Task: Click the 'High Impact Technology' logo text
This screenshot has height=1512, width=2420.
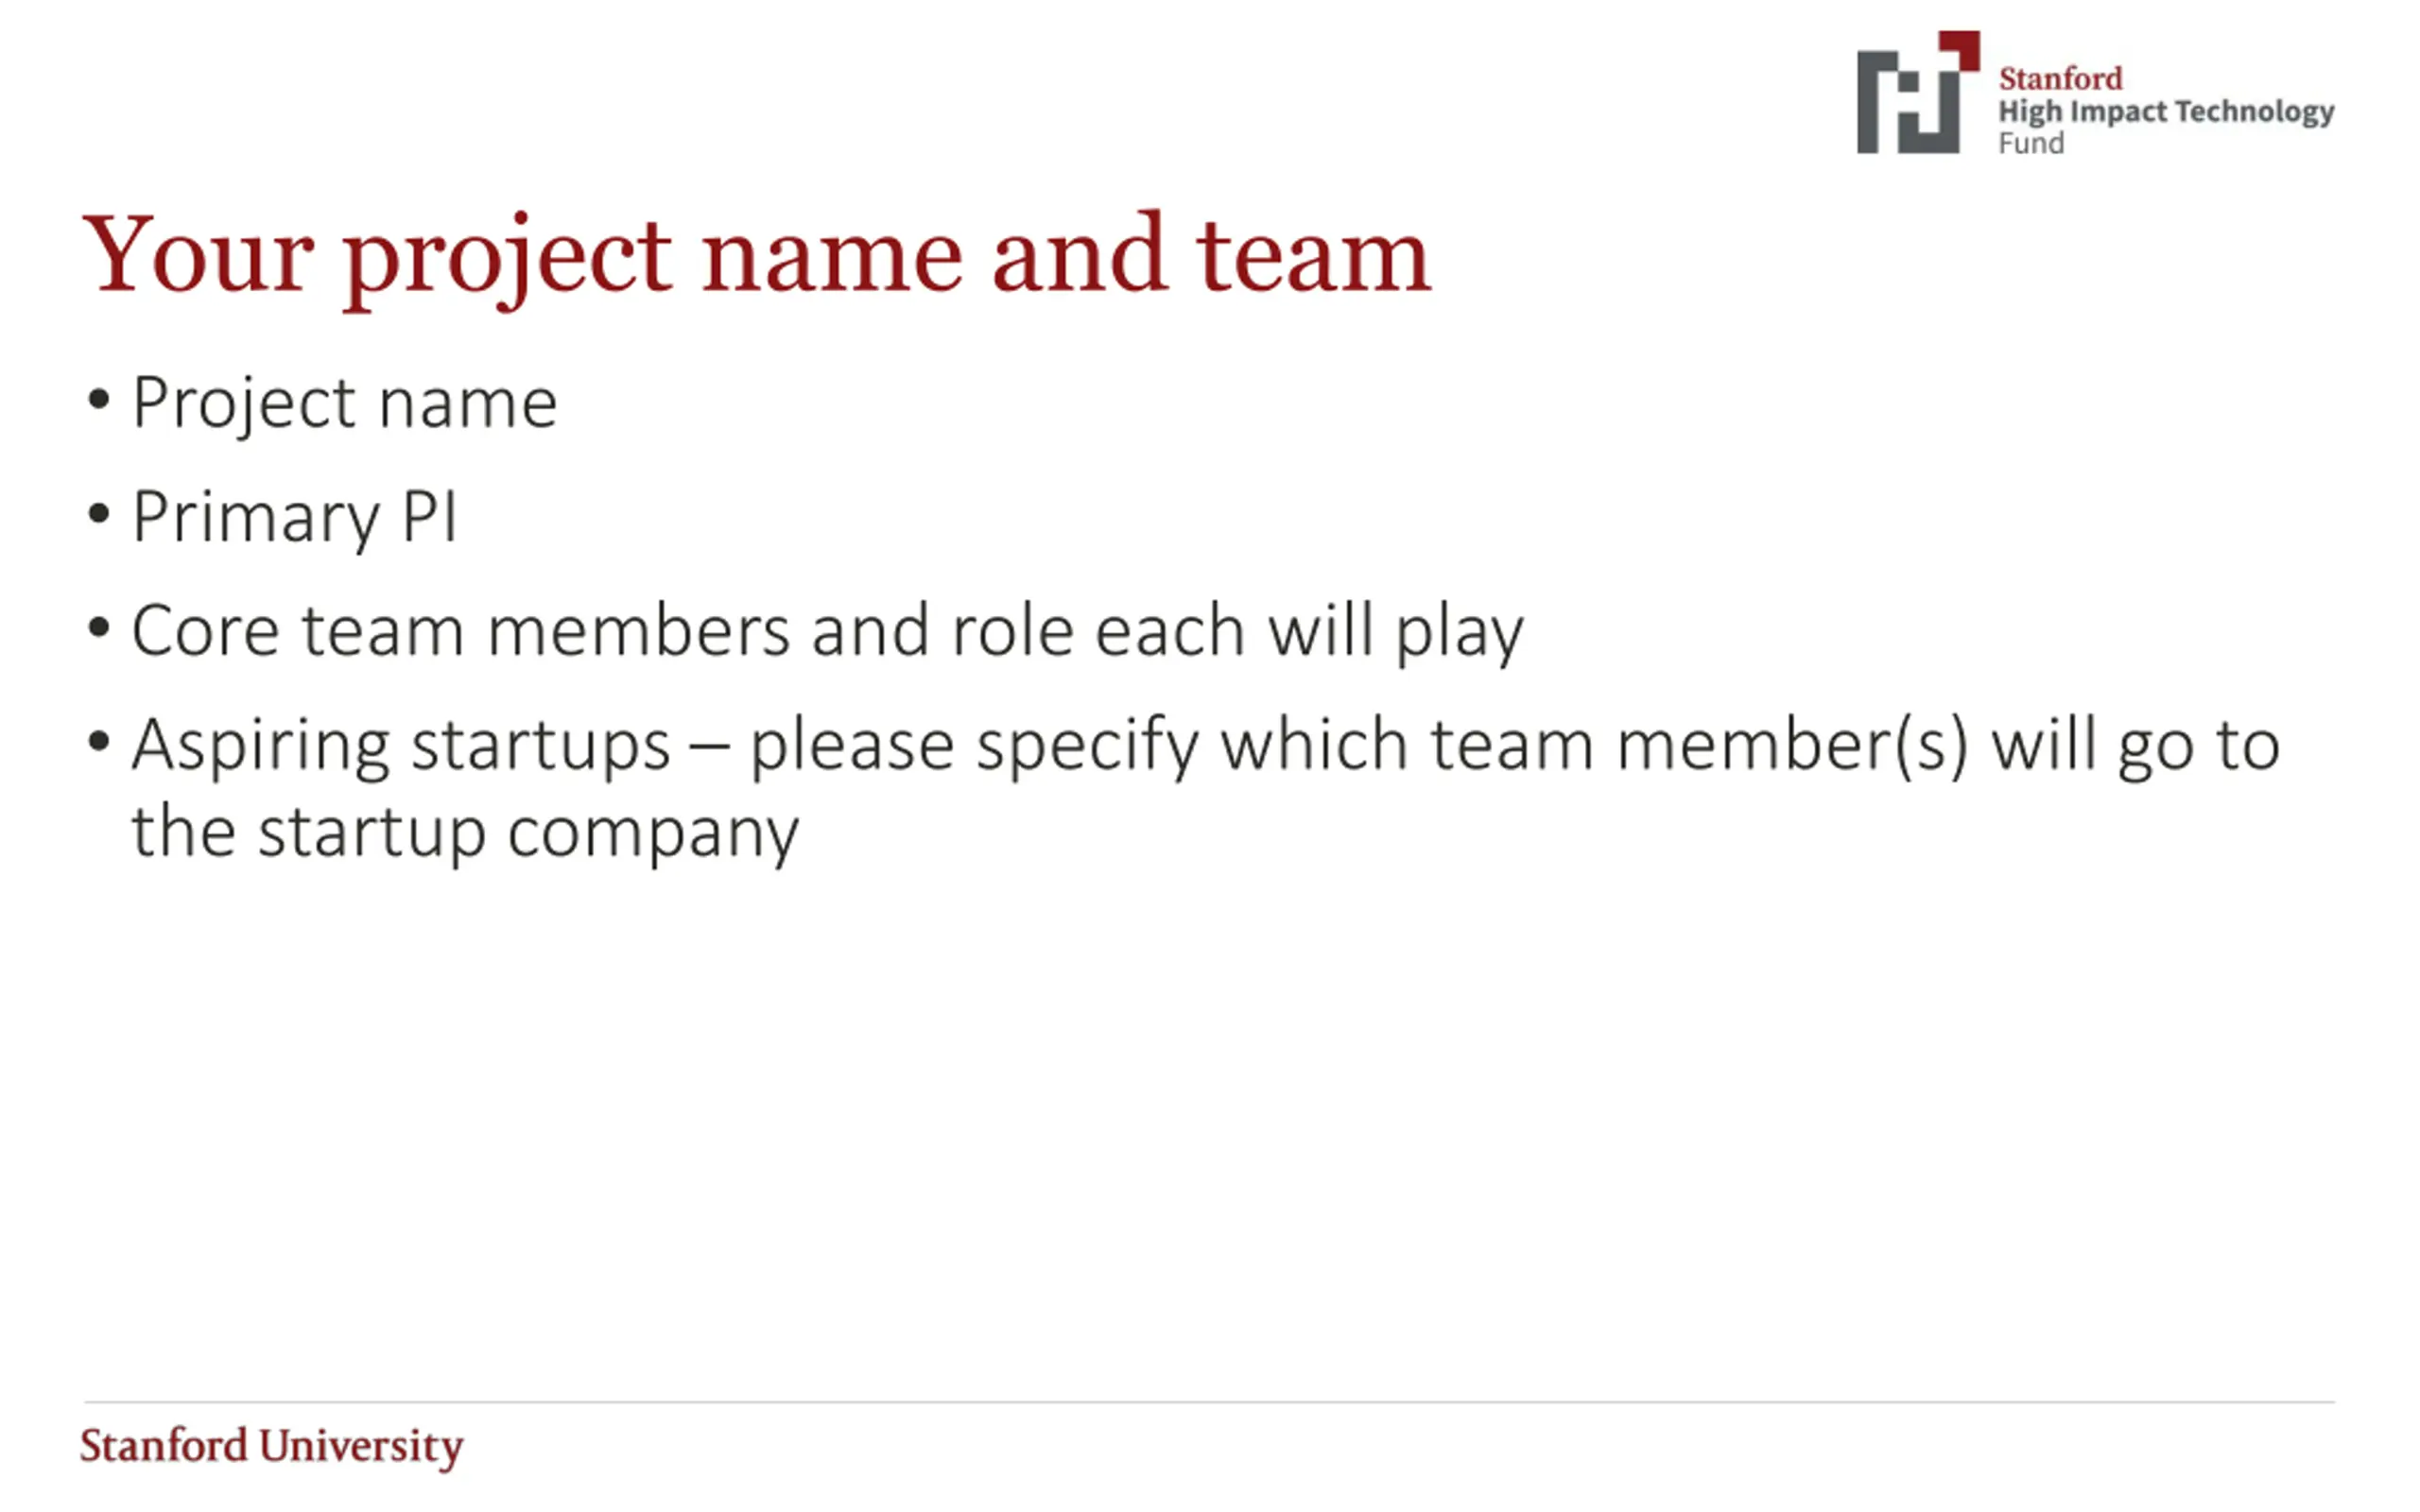Action: click(2166, 111)
